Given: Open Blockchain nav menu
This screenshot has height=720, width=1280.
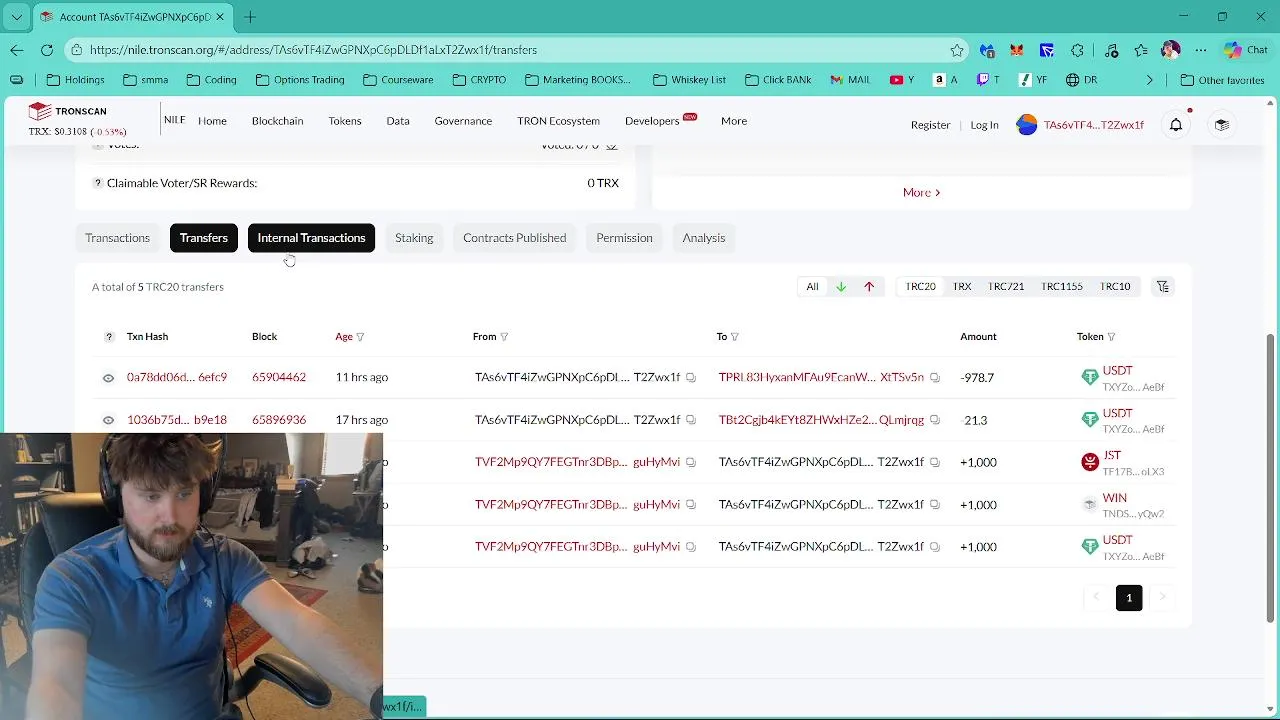Looking at the screenshot, I should tap(277, 121).
